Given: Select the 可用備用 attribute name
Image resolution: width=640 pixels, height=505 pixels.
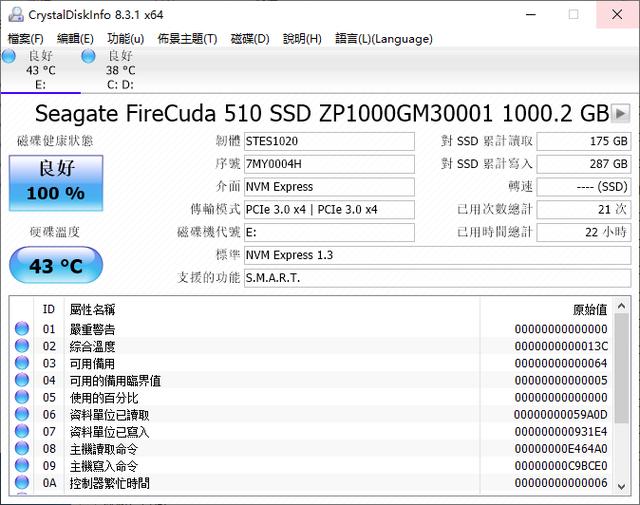Looking at the screenshot, I should (92, 364).
